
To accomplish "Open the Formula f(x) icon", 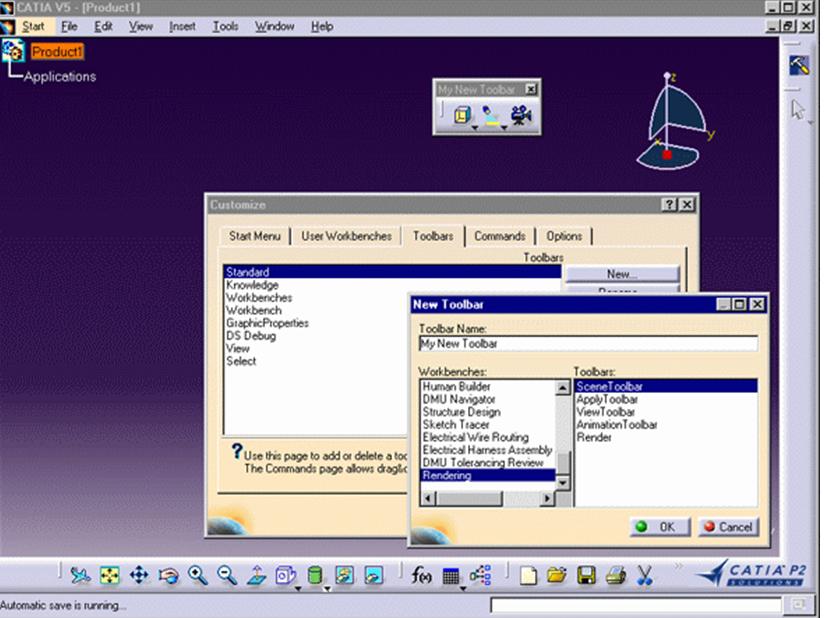I will click(x=421, y=575).
